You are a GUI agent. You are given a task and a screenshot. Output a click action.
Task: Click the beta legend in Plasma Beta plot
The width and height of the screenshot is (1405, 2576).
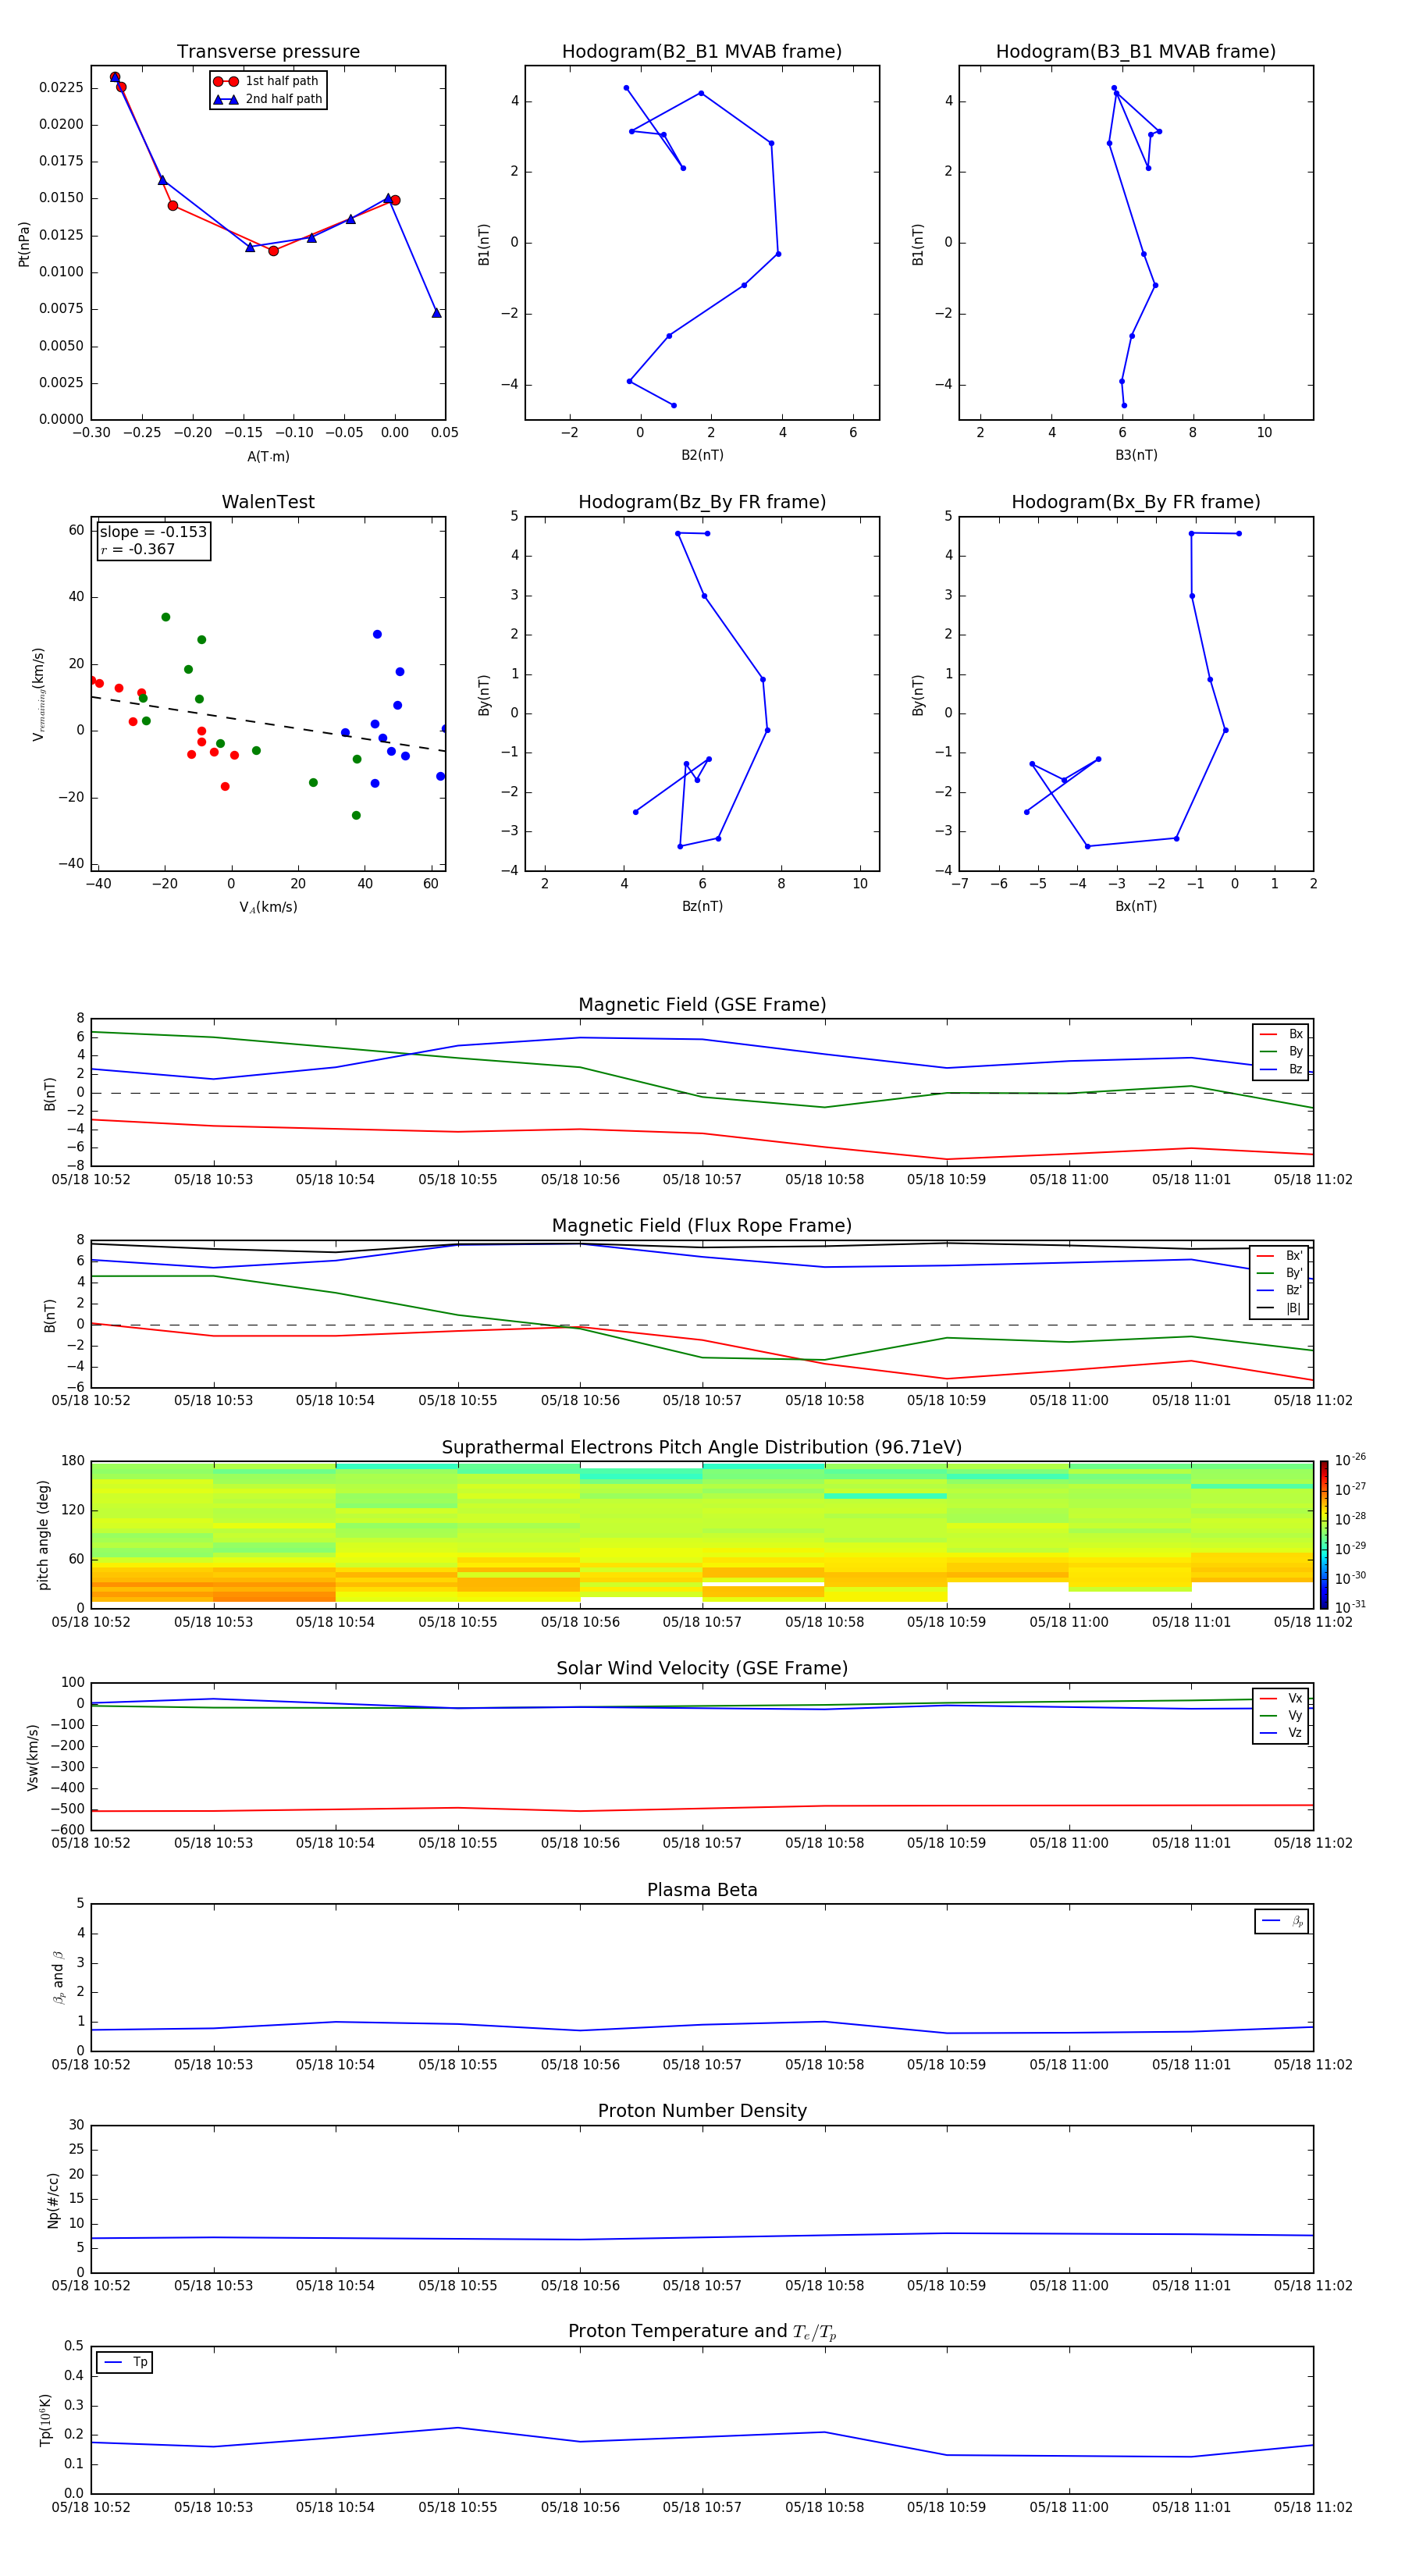click(1281, 1921)
